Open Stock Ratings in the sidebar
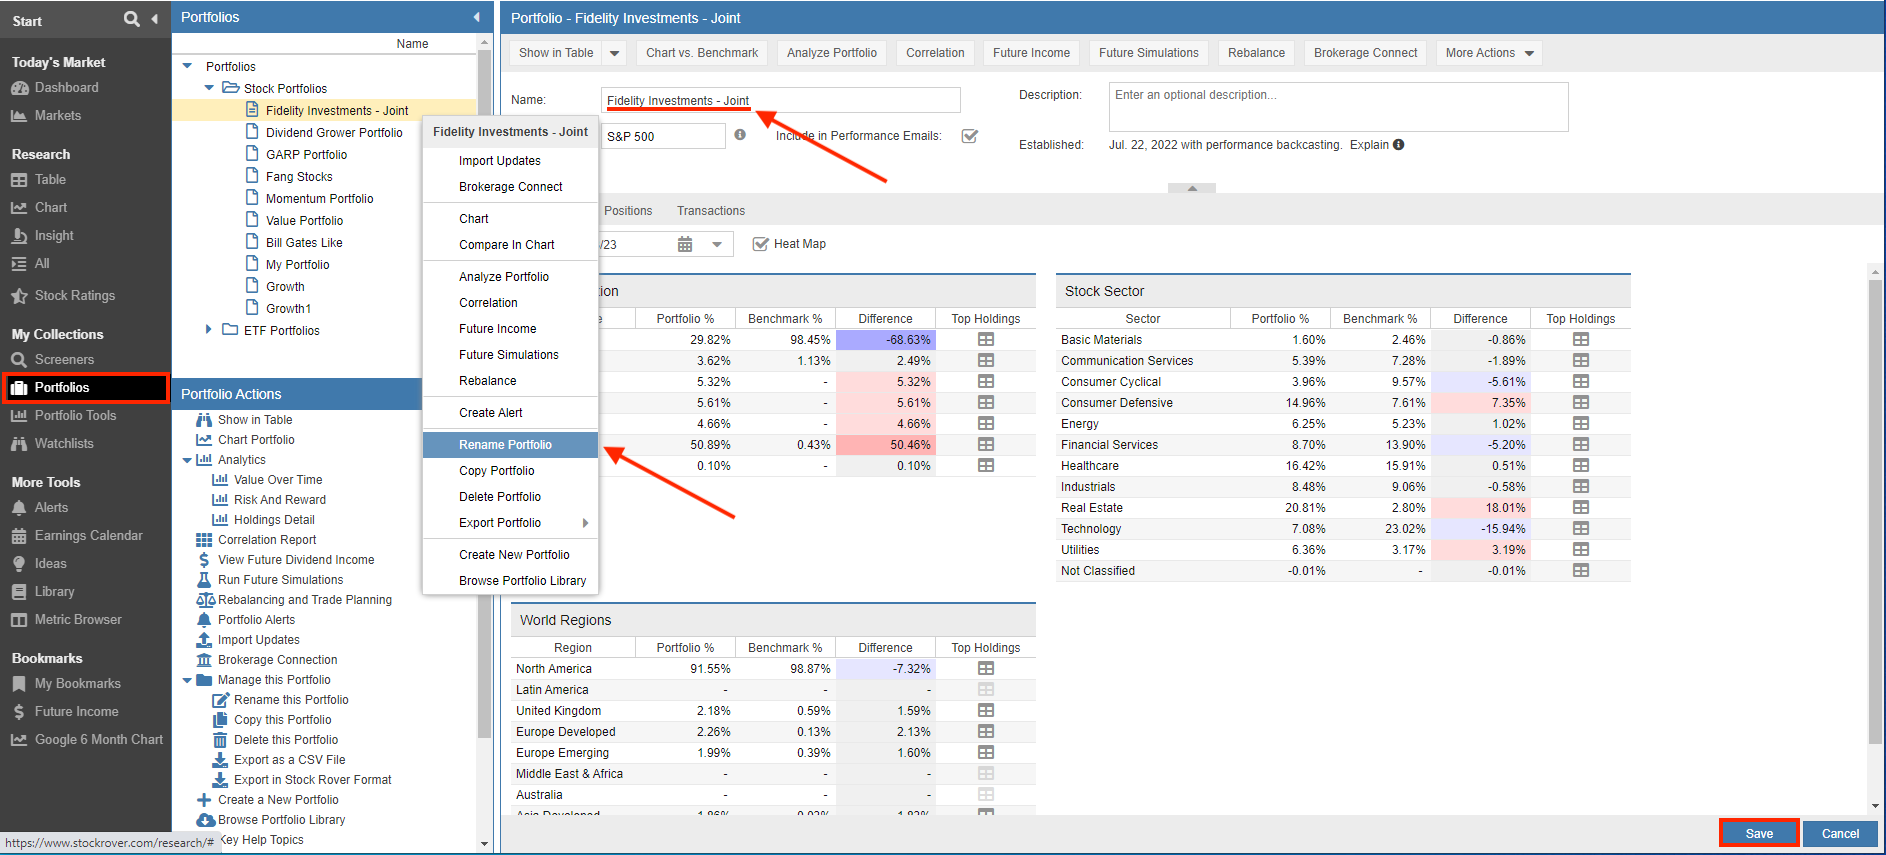This screenshot has width=1886, height=855. [x=74, y=296]
